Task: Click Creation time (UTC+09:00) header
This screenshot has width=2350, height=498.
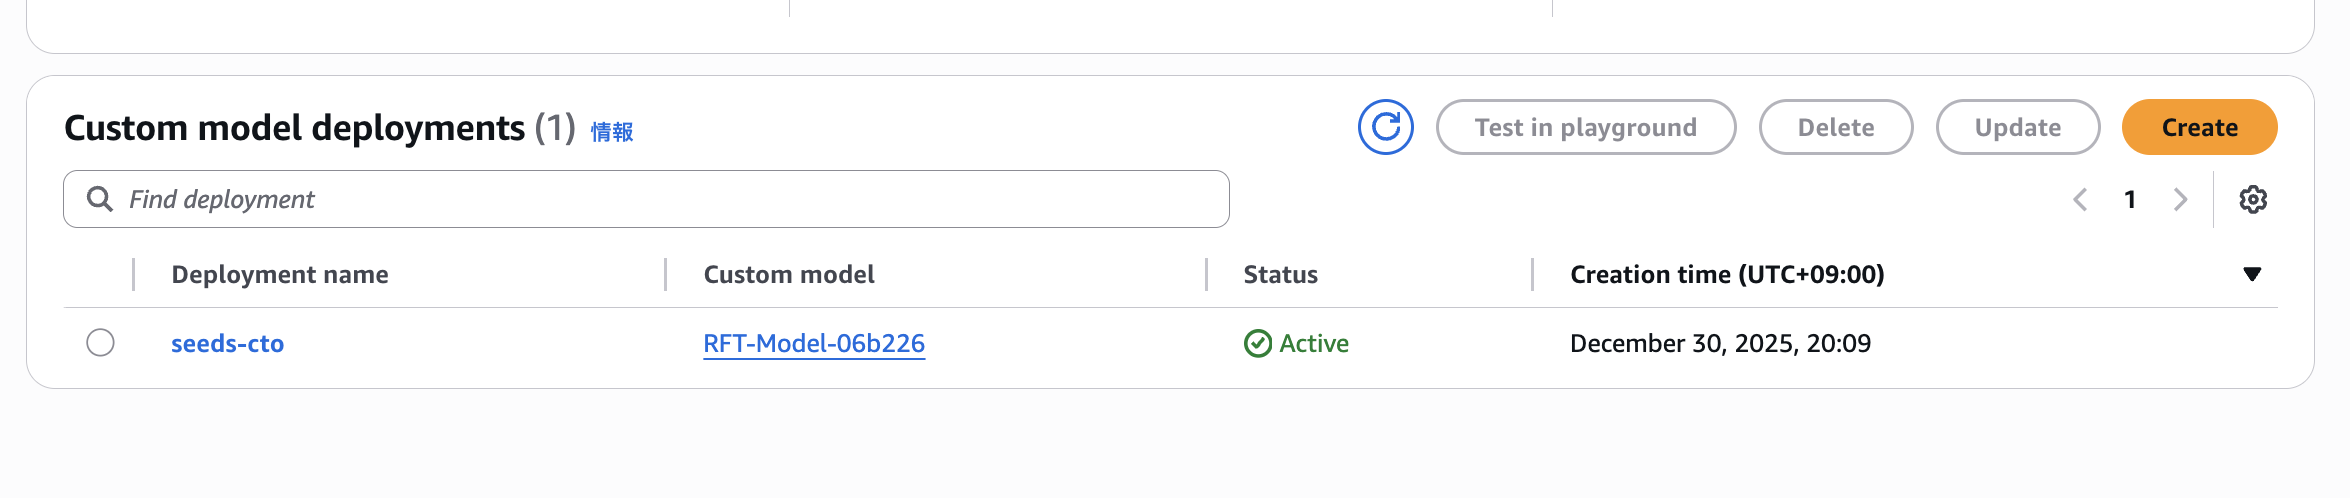Action: coord(1726,274)
